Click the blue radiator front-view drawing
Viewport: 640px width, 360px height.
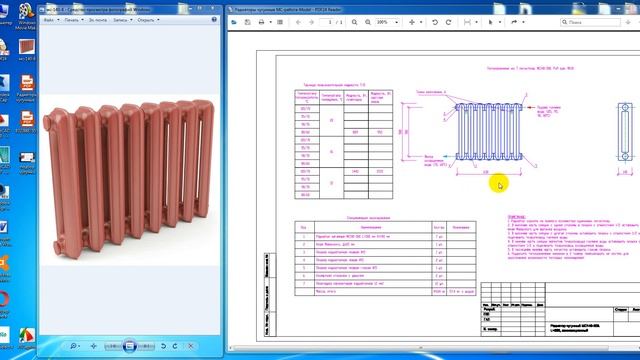tap(489, 131)
